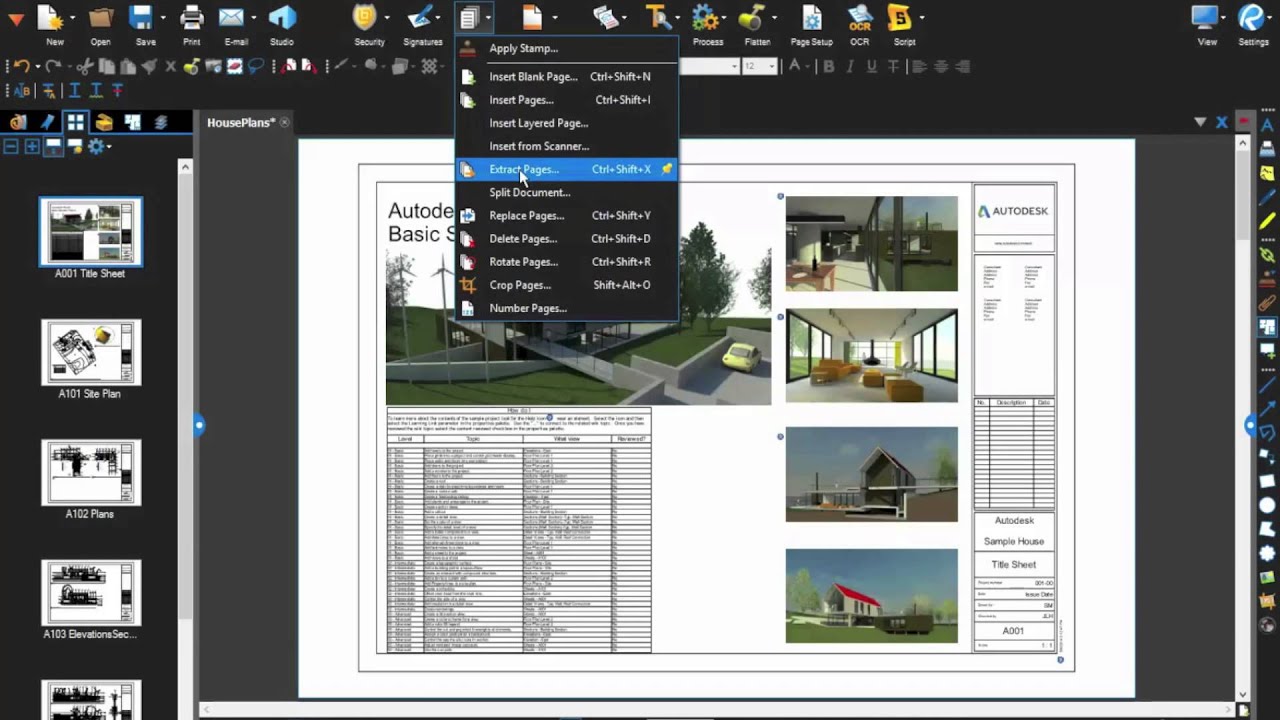Toggle bold text formatting

[x=828, y=66]
